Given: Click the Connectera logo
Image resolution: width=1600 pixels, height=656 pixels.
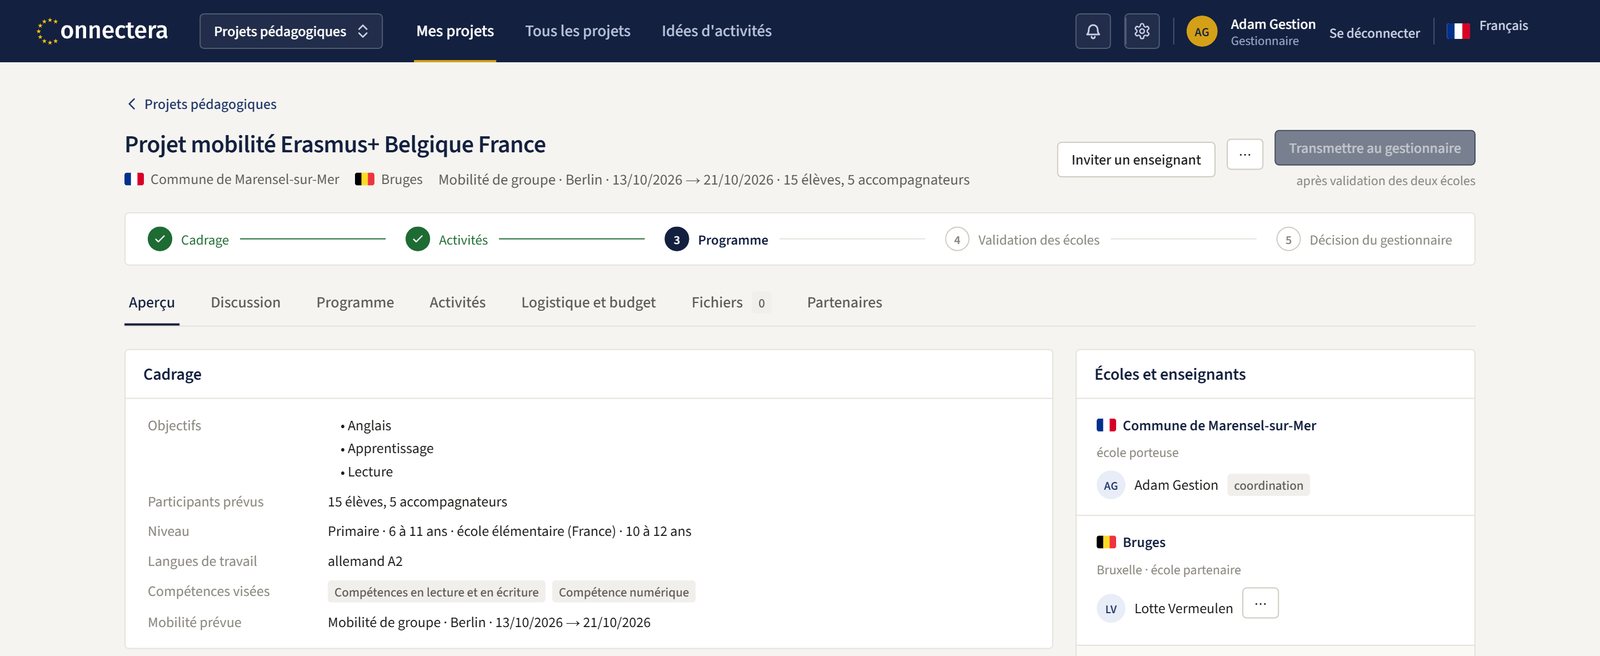Looking at the screenshot, I should point(102,31).
